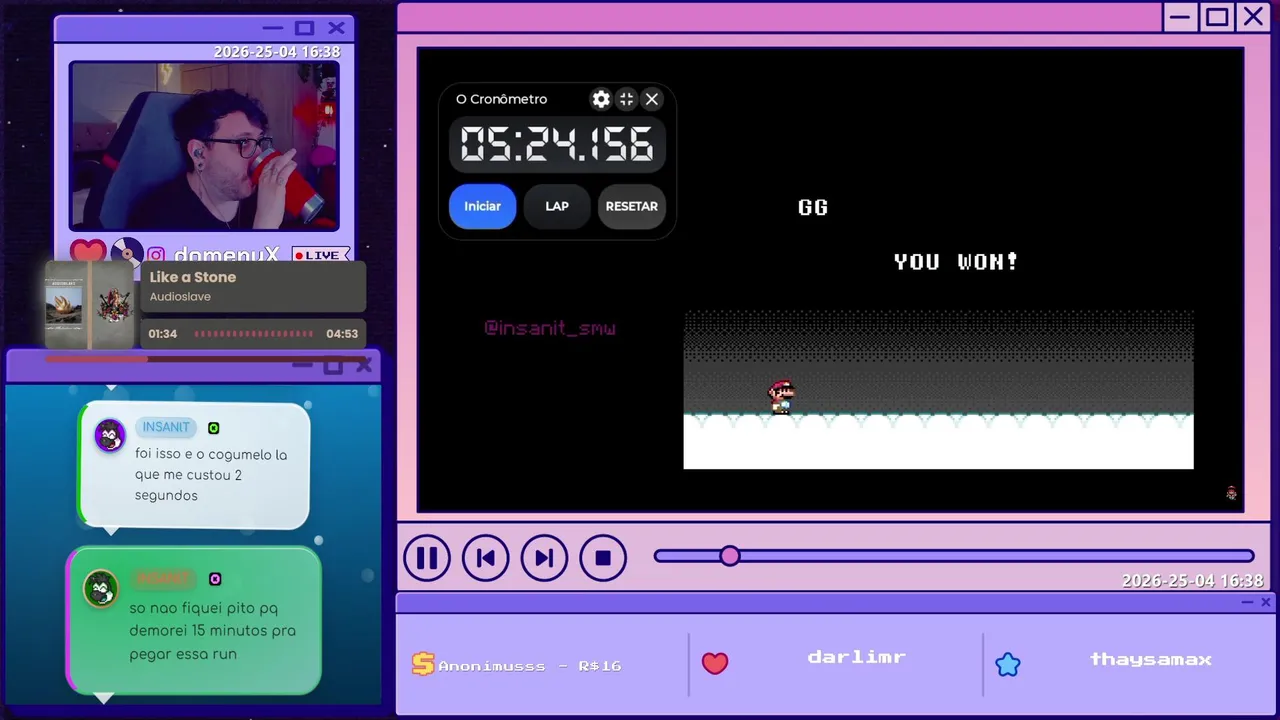1280x720 pixels.
Task: Click the GG text in the game
Action: [813, 207]
